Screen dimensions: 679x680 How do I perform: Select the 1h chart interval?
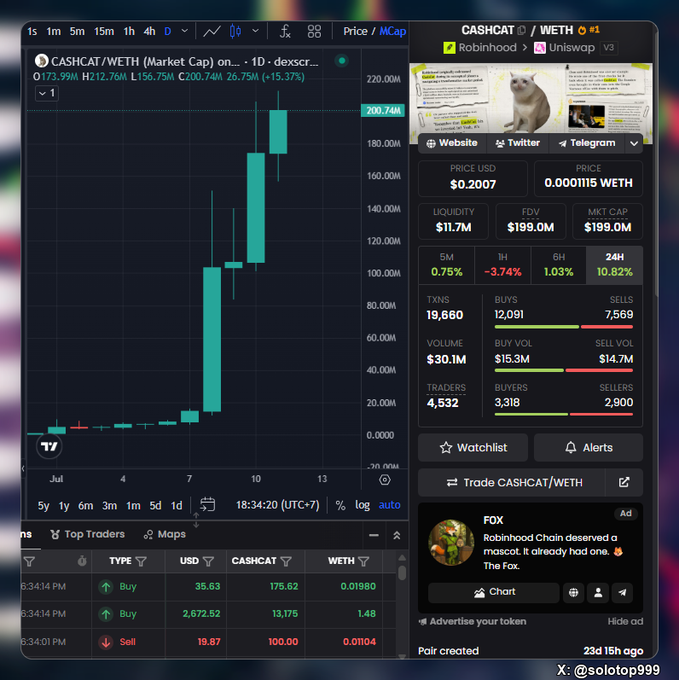point(129,32)
